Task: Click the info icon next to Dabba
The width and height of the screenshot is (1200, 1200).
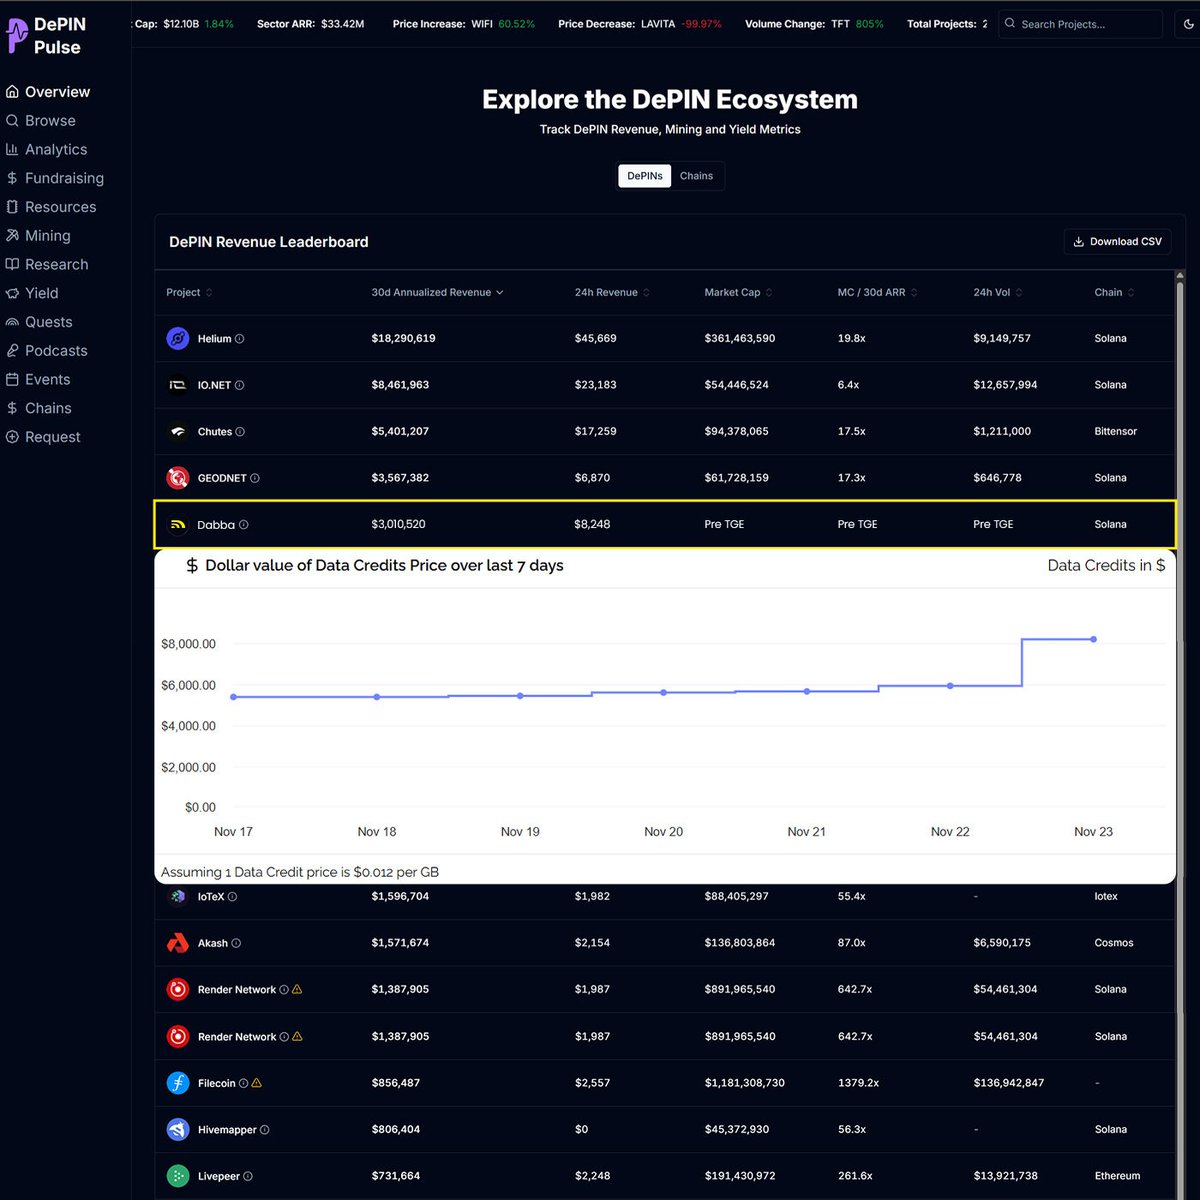Action: tap(244, 525)
